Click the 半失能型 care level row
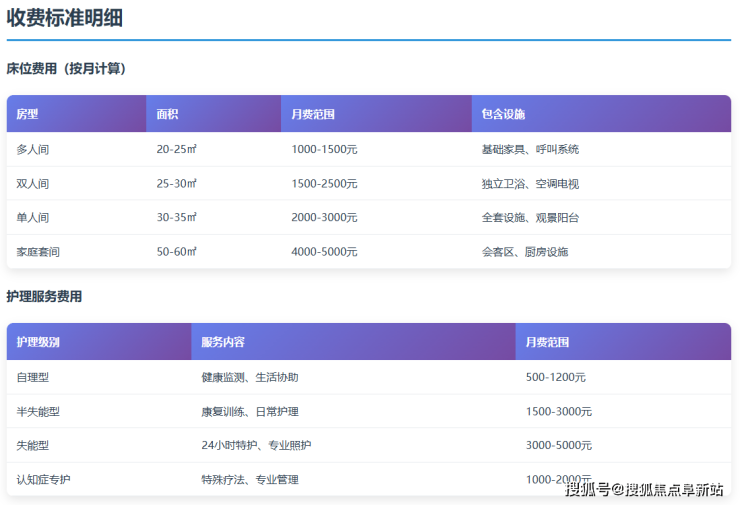740x505 pixels. [x=38, y=412]
